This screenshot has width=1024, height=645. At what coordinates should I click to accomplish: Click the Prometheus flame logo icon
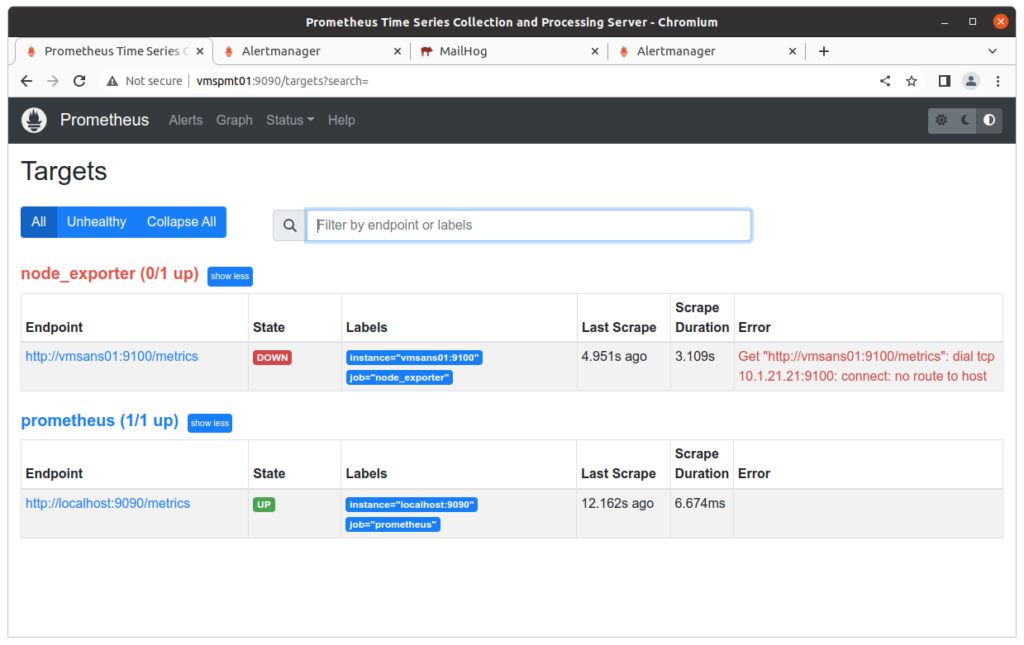[x=34, y=120]
